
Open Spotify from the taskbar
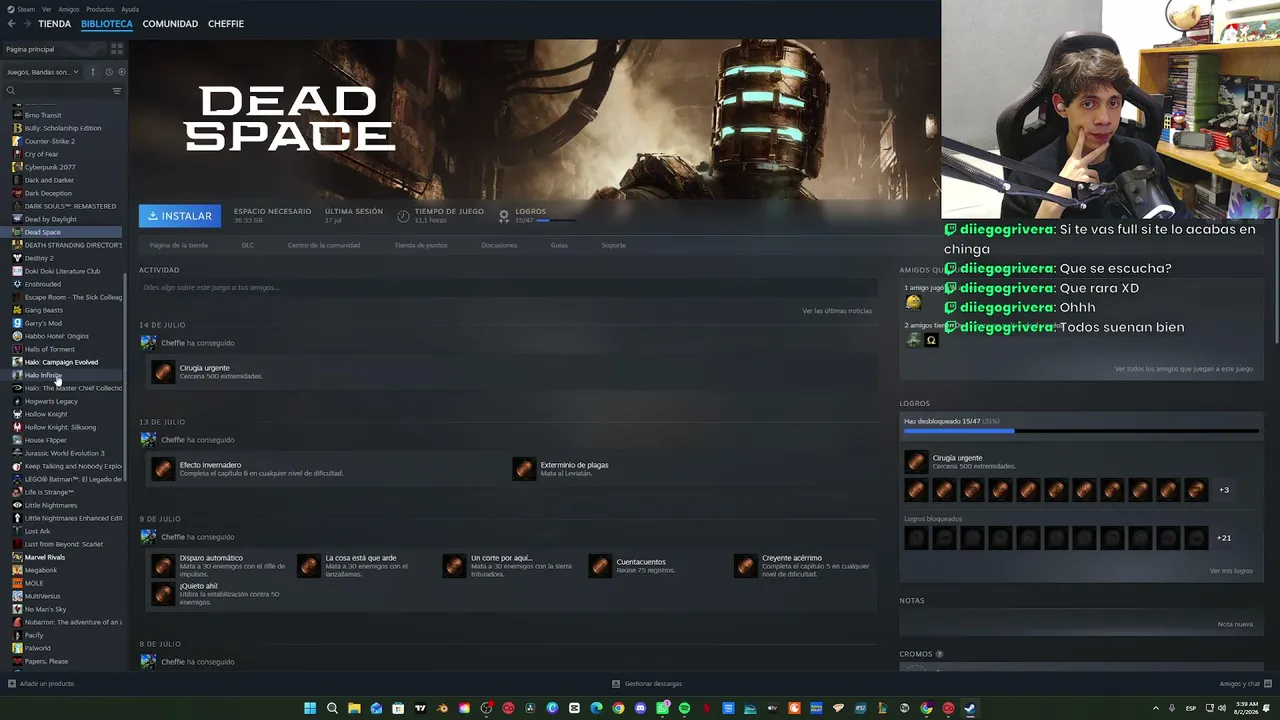[684, 709]
